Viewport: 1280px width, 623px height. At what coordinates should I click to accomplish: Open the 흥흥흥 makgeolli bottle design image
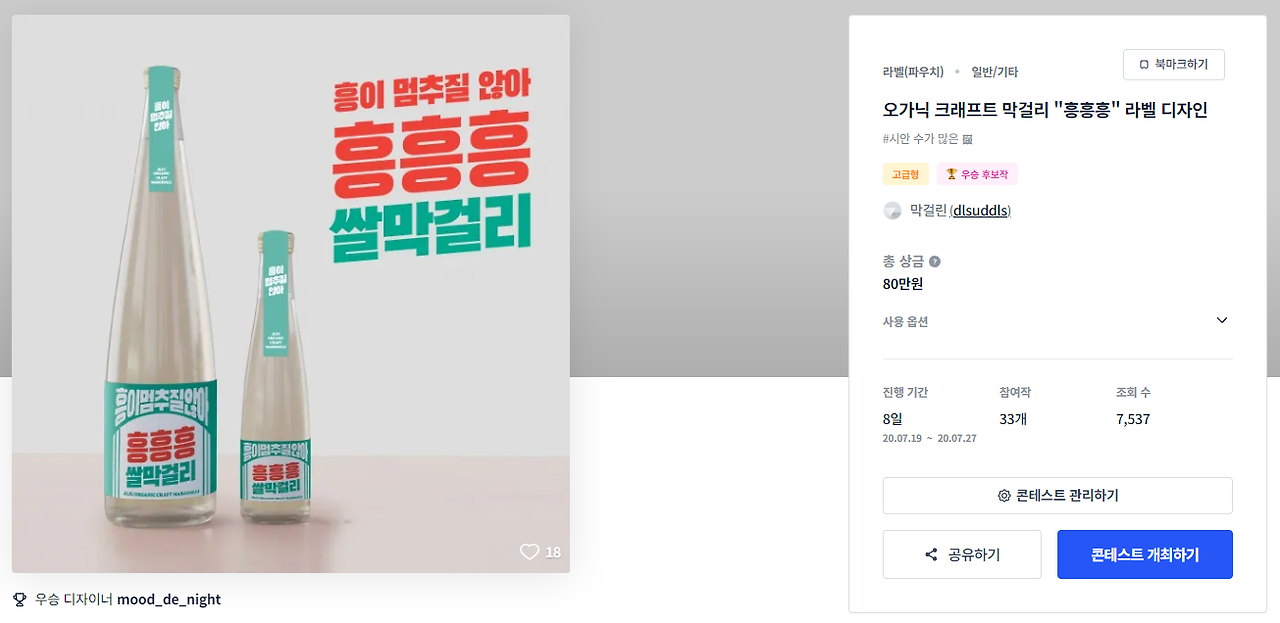291,294
